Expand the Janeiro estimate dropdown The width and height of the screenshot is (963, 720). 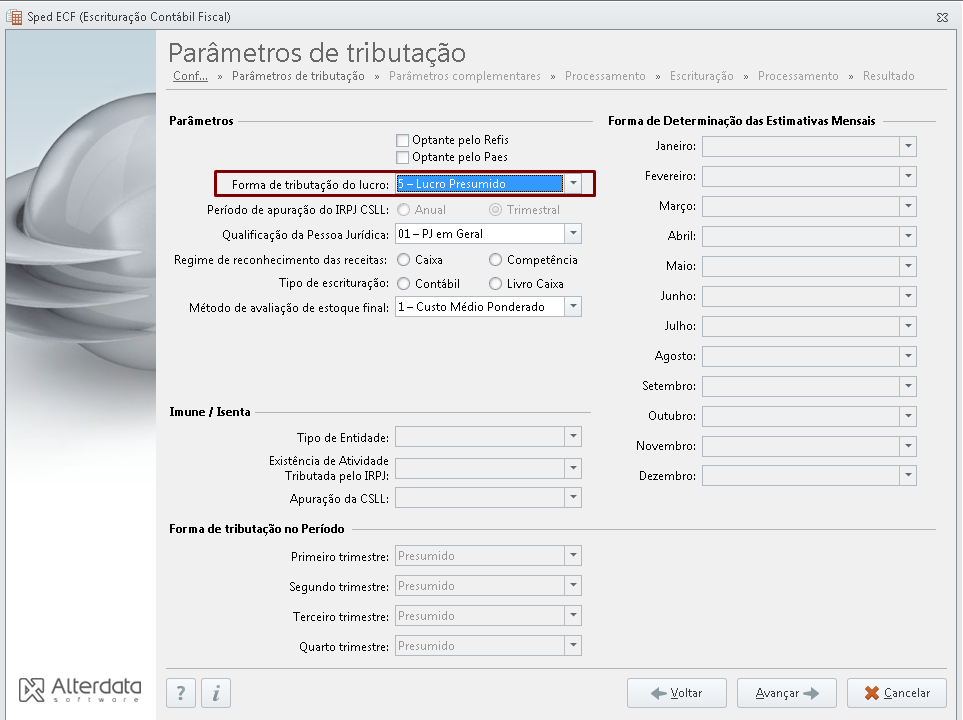pyautogui.click(x=908, y=146)
